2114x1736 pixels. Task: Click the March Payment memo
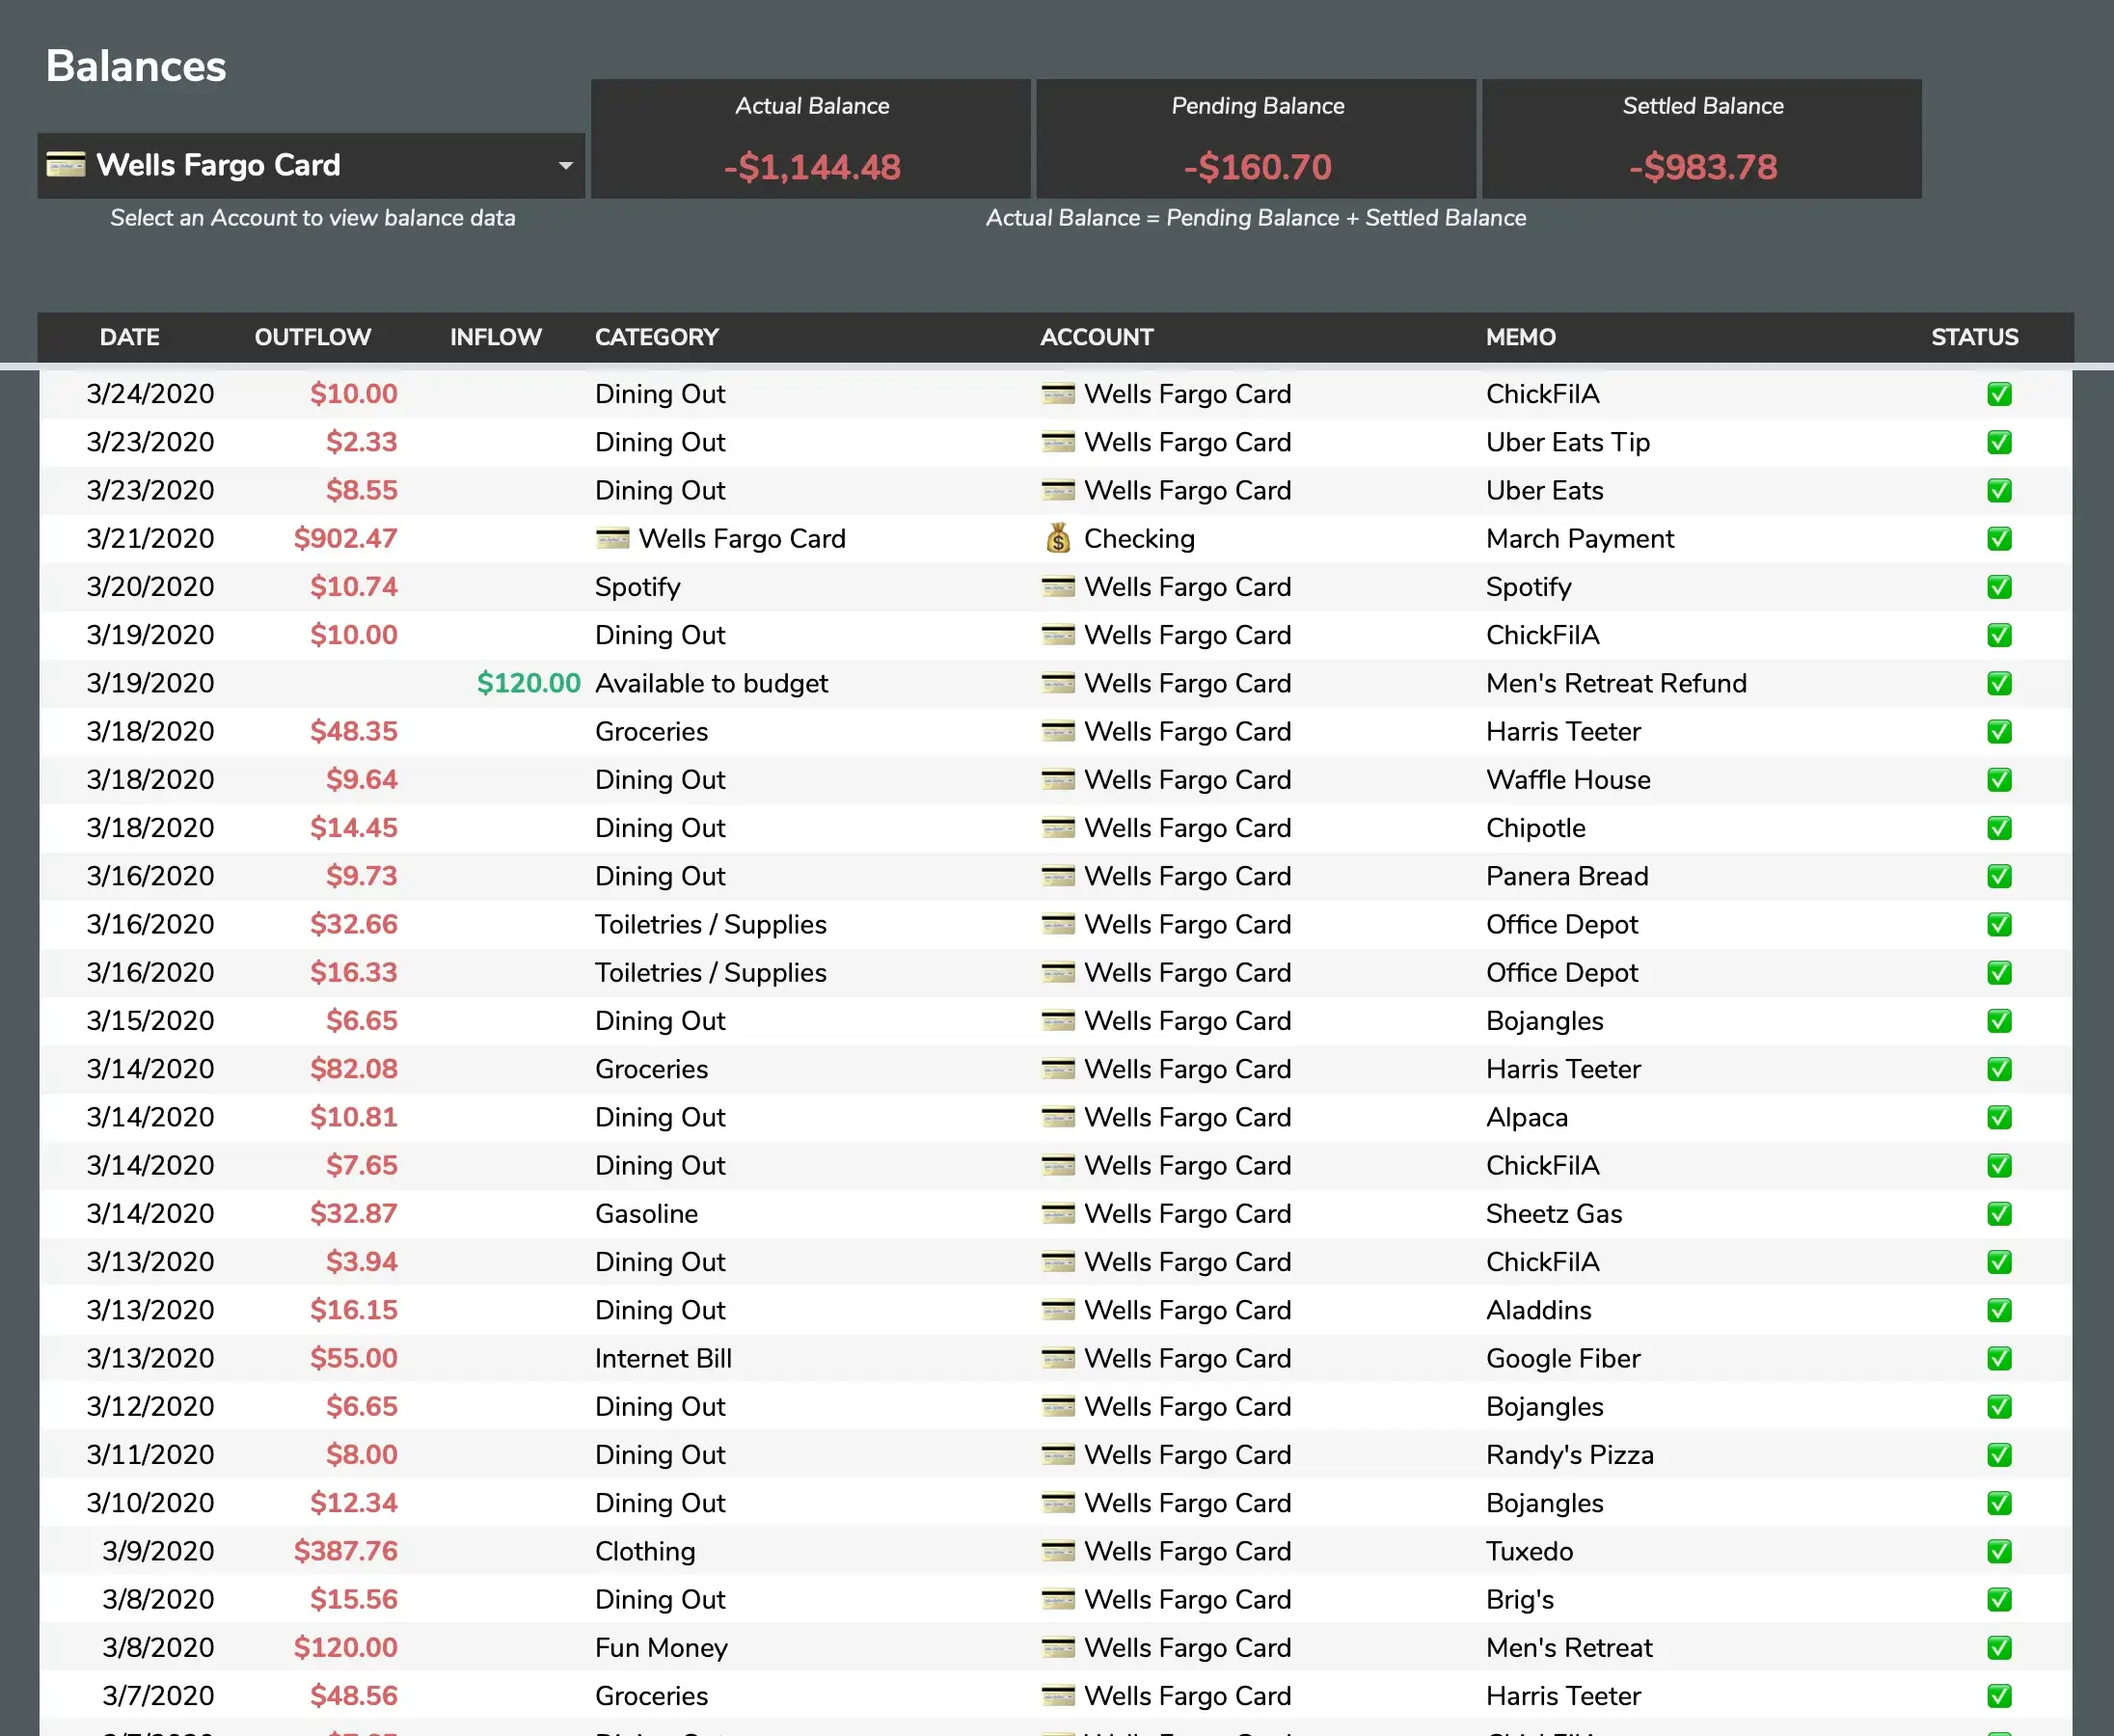[x=1579, y=539]
